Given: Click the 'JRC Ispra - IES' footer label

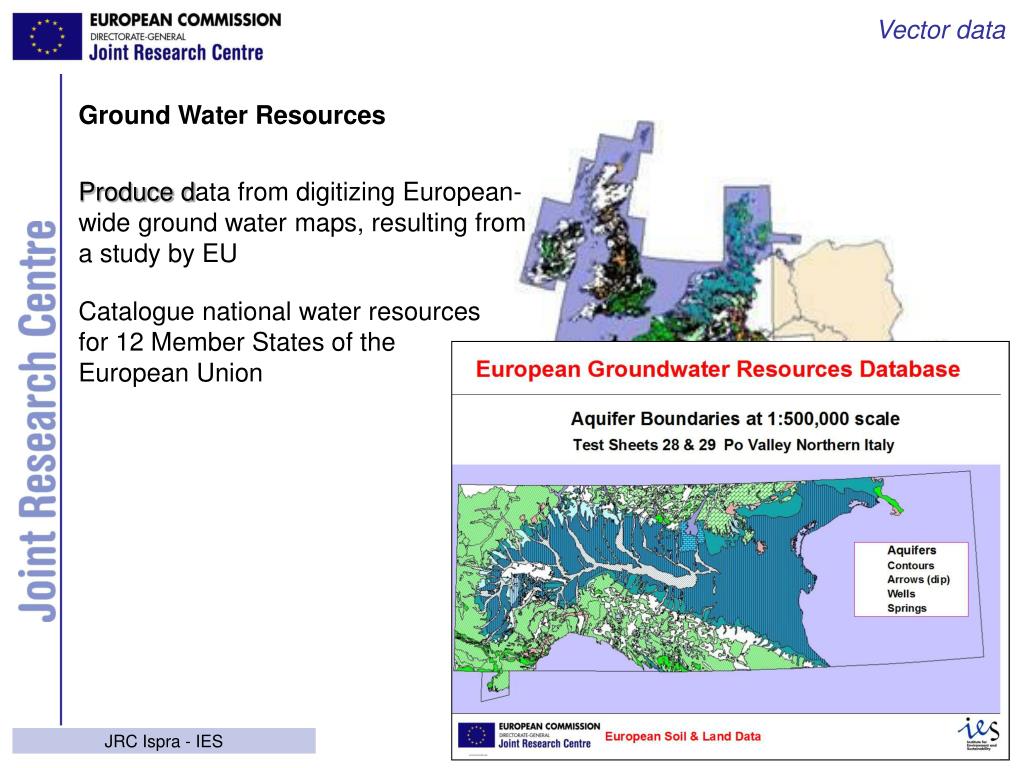Looking at the screenshot, I should pyautogui.click(x=163, y=741).
